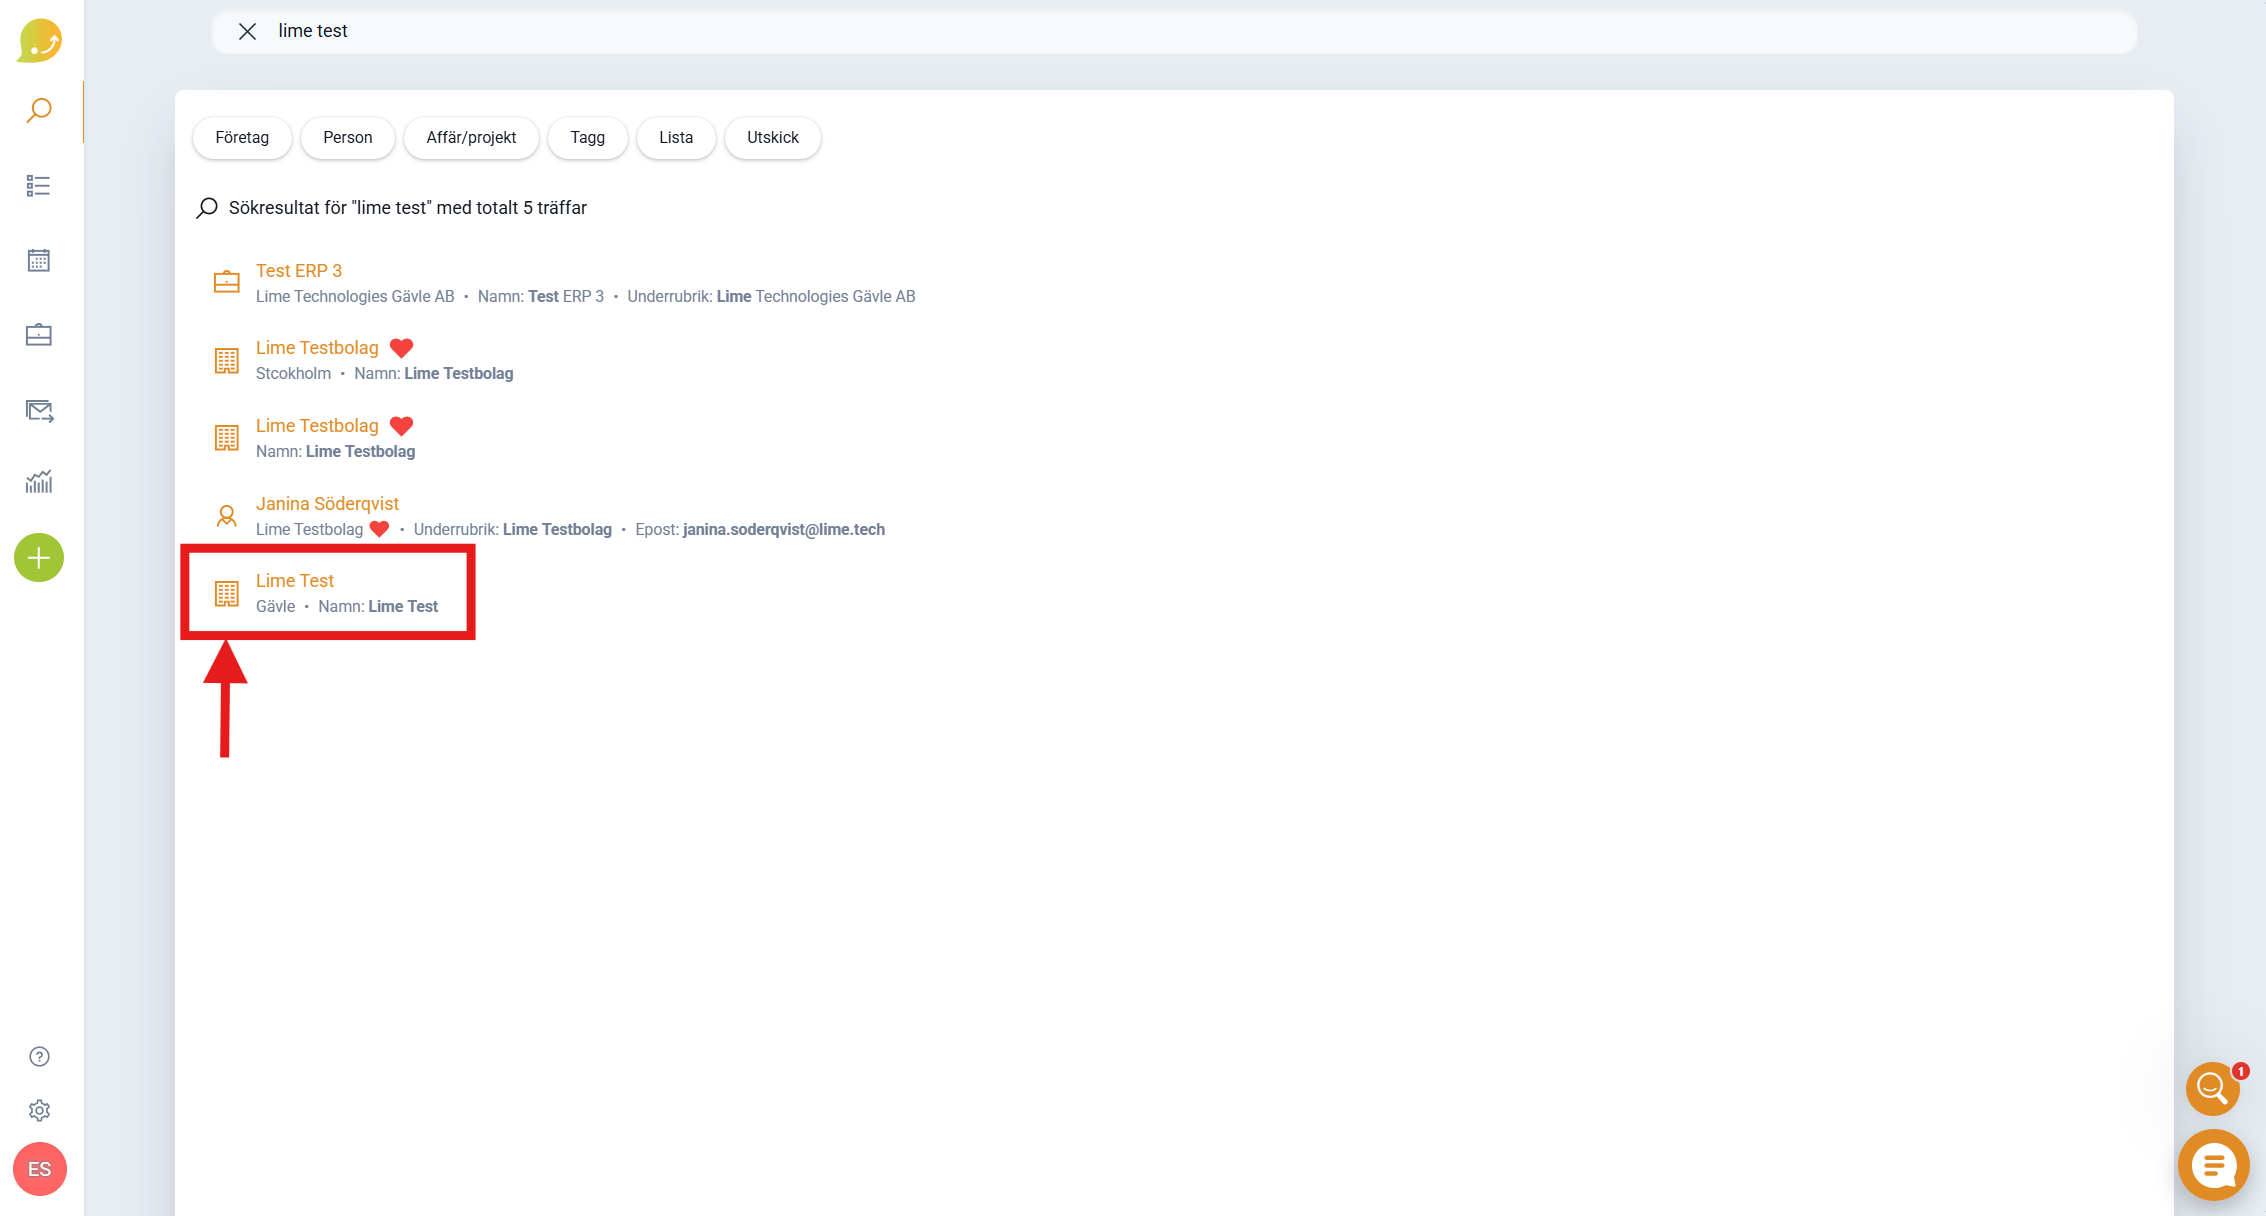2266x1216 pixels.
Task: Click the search field containing "lime test"
Action: coord(1174,32)
